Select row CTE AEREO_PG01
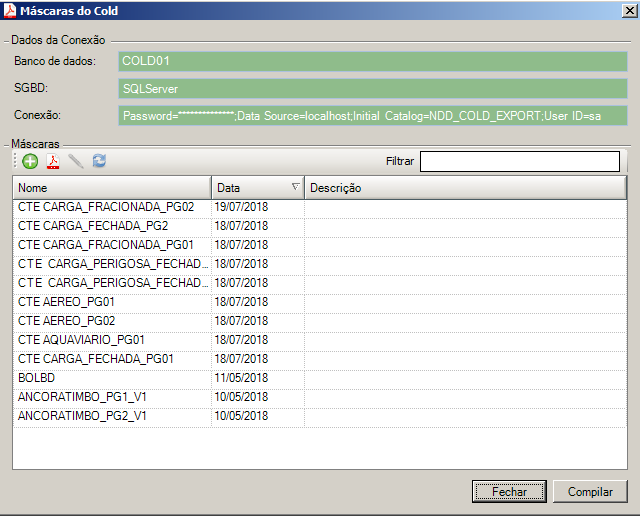 (x=320, y=302)
